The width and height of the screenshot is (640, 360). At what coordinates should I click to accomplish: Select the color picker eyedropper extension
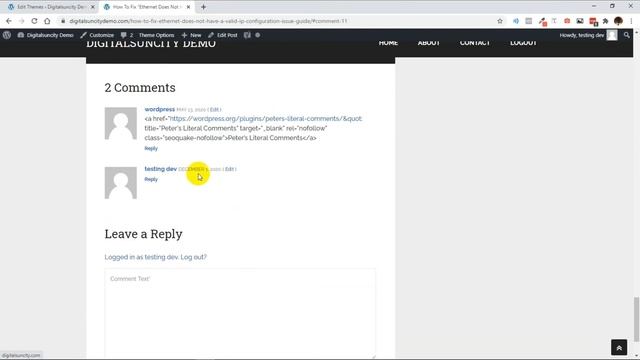coord(542,21)
